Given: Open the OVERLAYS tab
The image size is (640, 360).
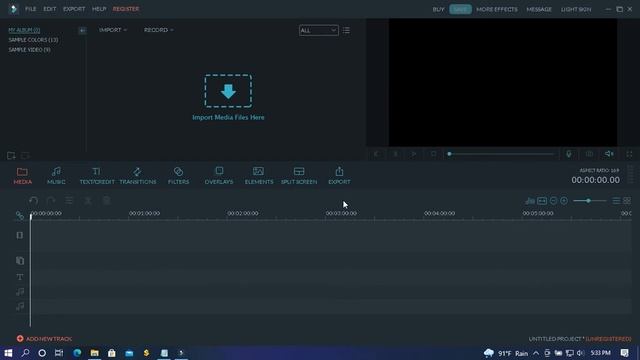Looking at the screenshot, I should coord(219,176).
